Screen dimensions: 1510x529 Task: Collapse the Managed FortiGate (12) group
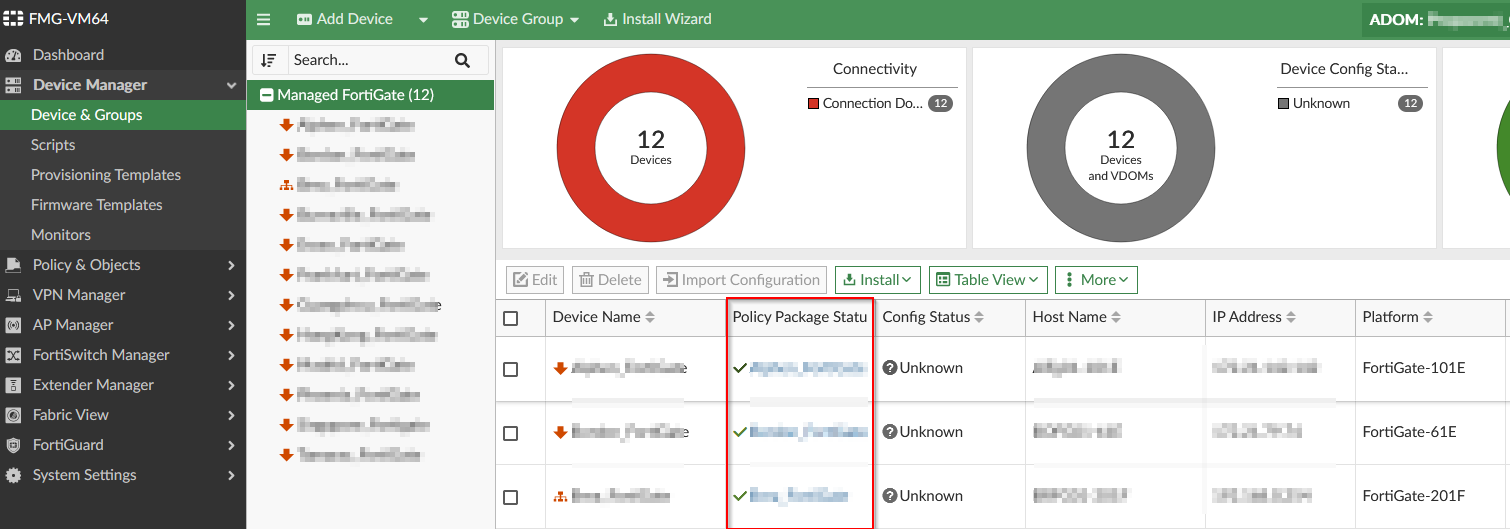266,95
